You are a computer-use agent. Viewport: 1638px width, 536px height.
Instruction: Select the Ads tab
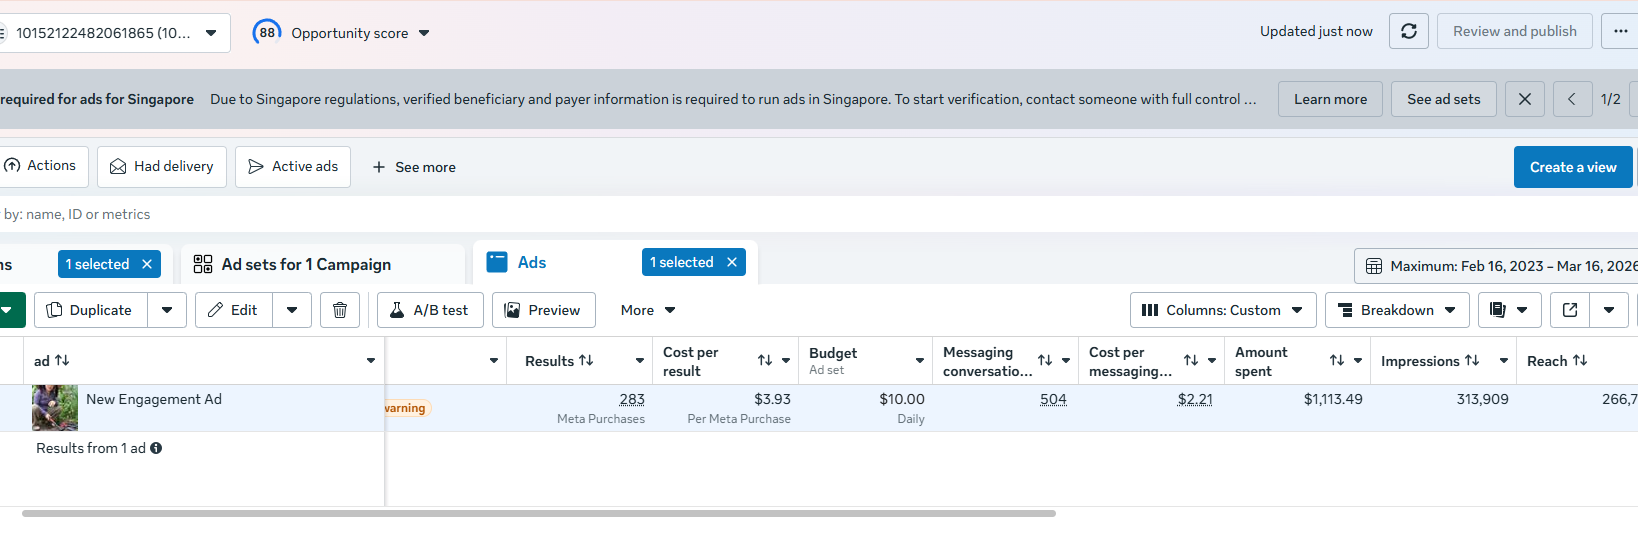coord(532,262)
